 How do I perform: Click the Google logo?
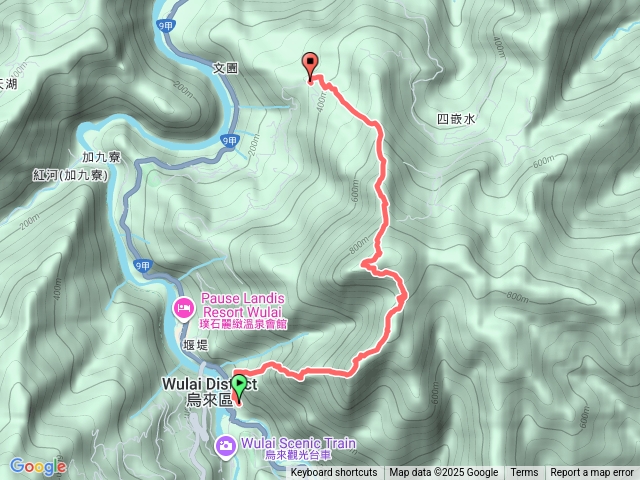pyautogui.click(x=38, y=466)
